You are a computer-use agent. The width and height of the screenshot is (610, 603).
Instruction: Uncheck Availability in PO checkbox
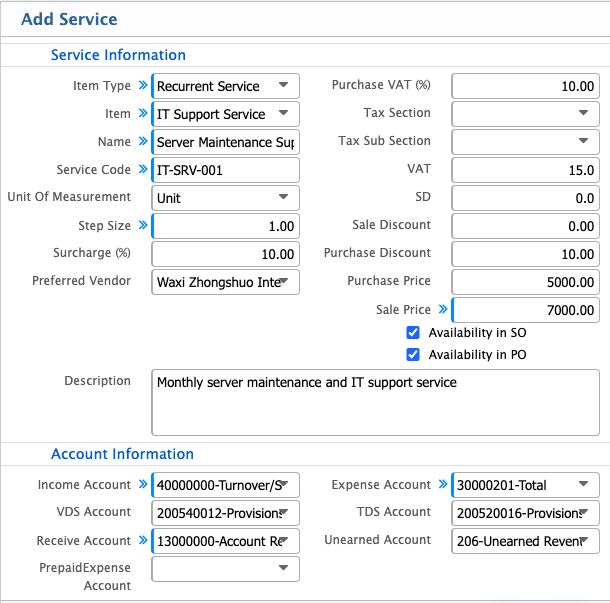point(413,354)
